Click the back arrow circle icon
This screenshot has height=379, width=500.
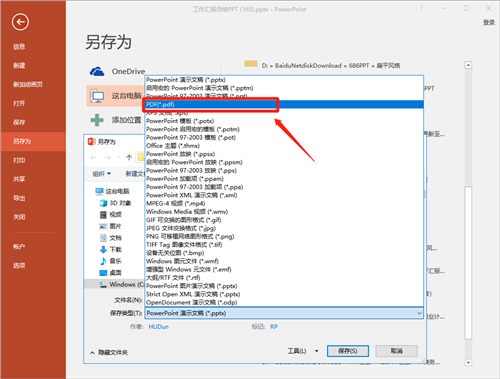(20, 22)
